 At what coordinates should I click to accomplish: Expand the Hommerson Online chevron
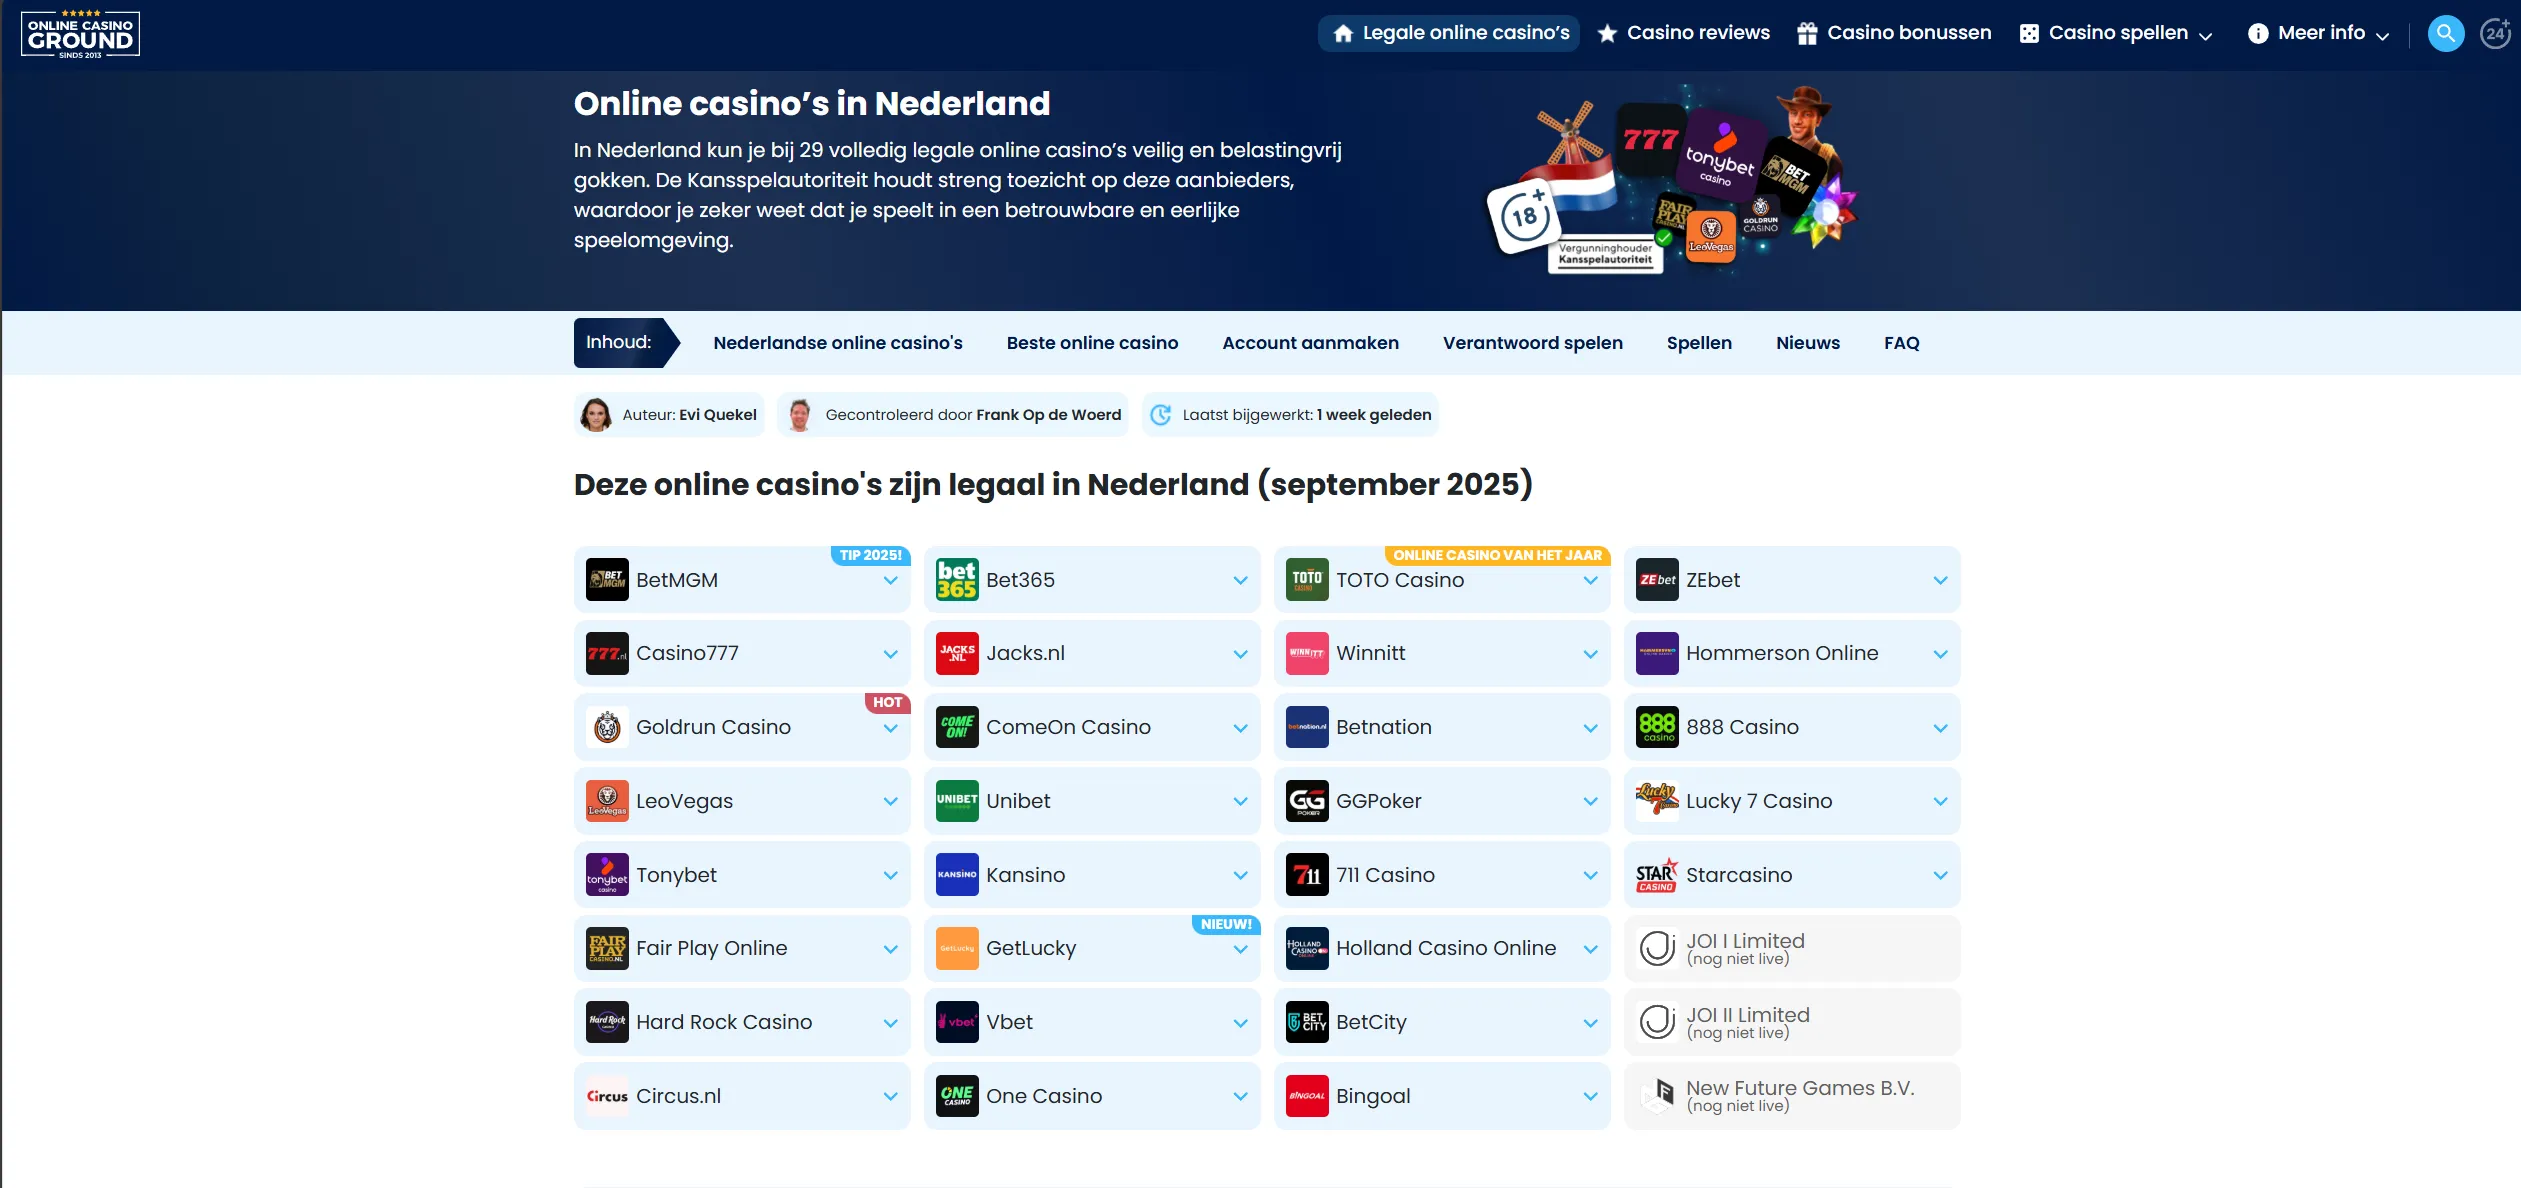[1940, 654]
